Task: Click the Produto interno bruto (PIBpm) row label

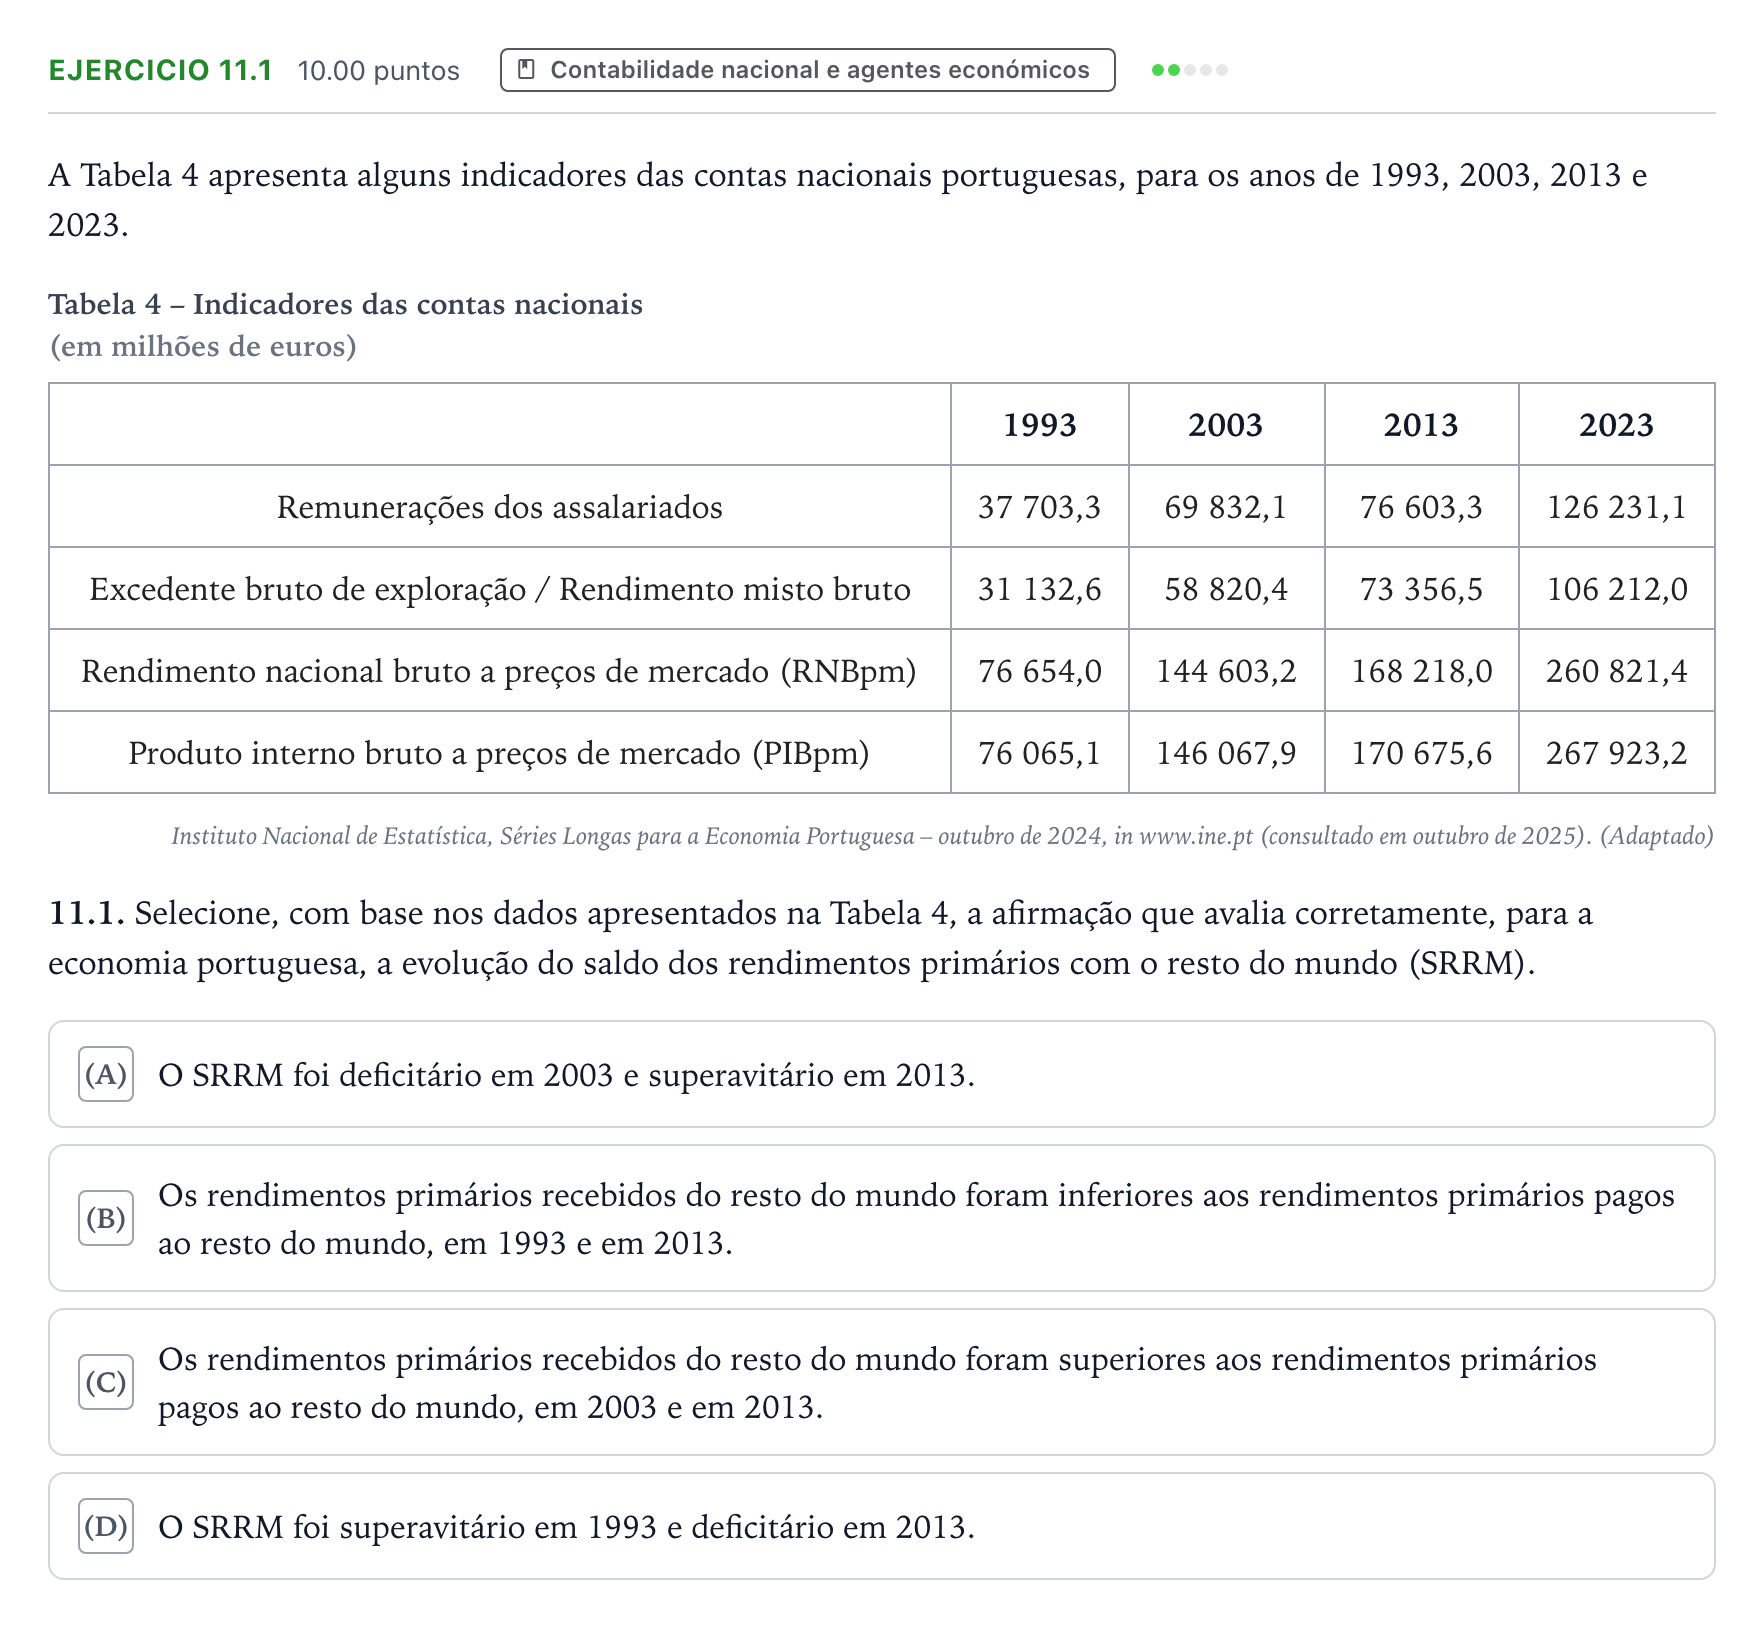Action: 499,753
